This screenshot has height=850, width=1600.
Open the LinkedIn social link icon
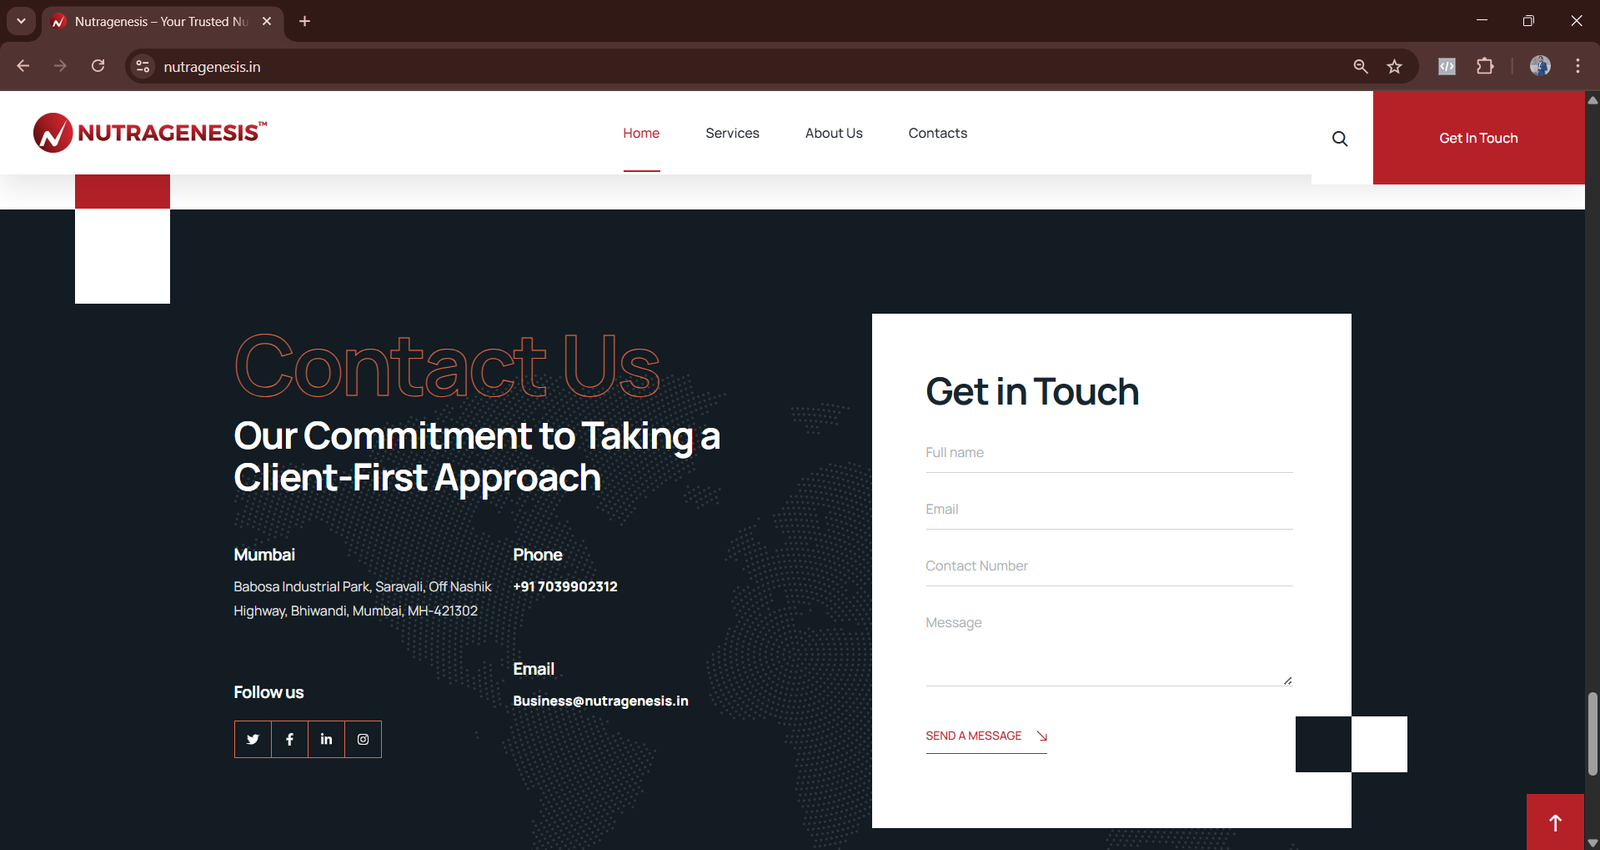click(x=326, y=740)
